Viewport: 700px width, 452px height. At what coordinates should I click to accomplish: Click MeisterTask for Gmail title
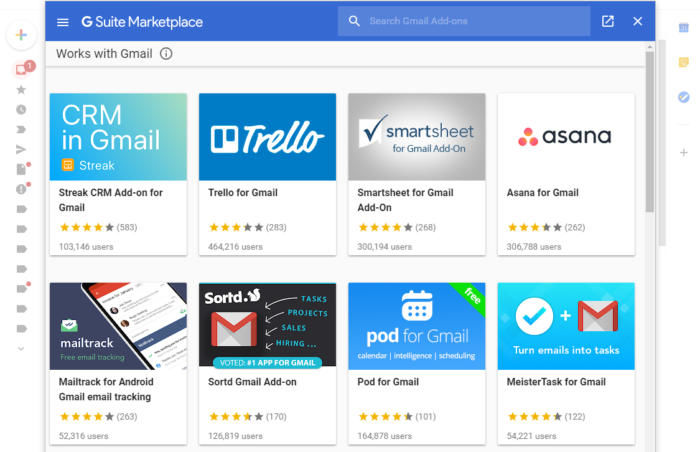(x=556, y=382)
